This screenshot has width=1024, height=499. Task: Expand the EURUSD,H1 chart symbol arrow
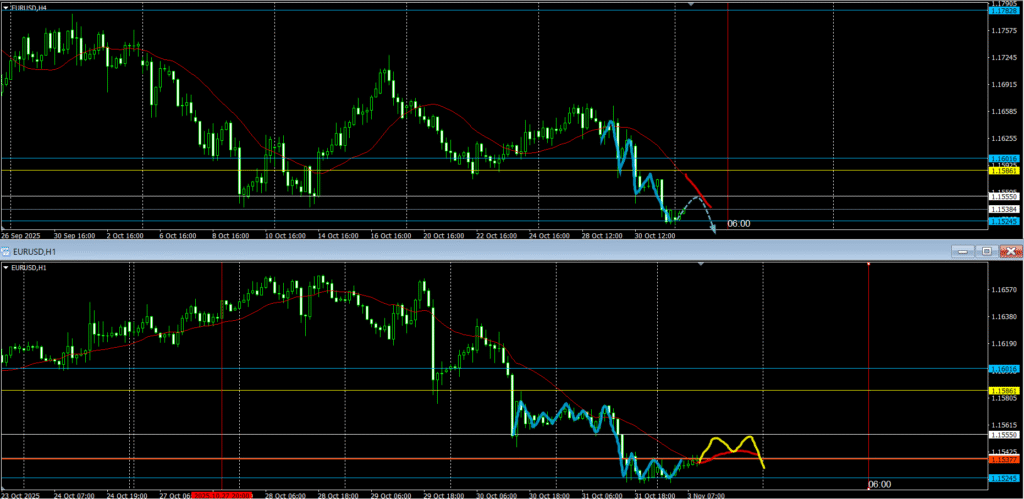pyautogui.click(x=6, y=268)
